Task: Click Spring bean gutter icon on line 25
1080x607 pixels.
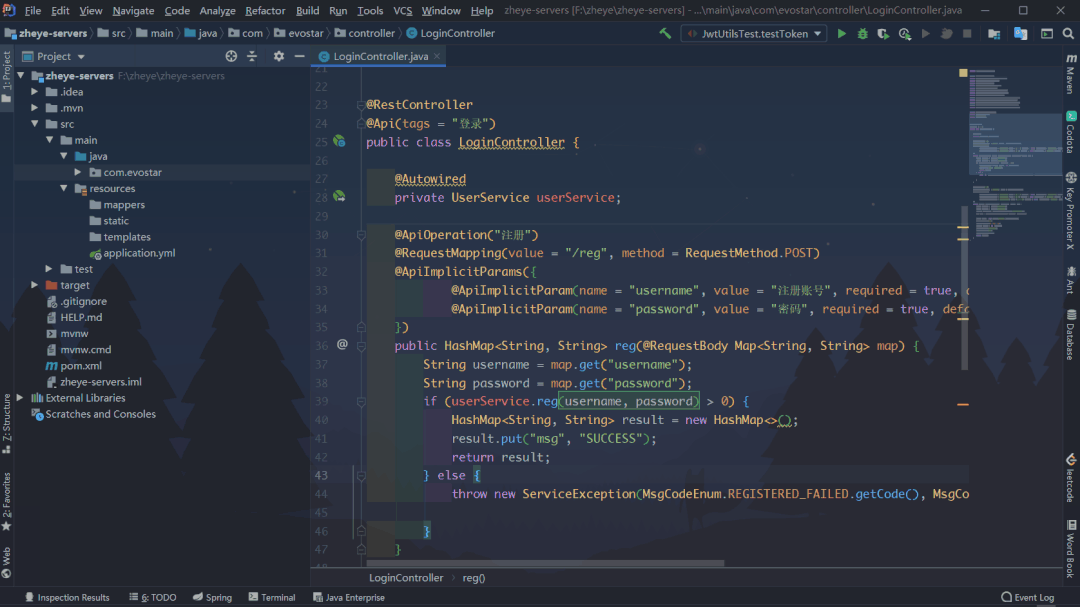Action: 339,141
